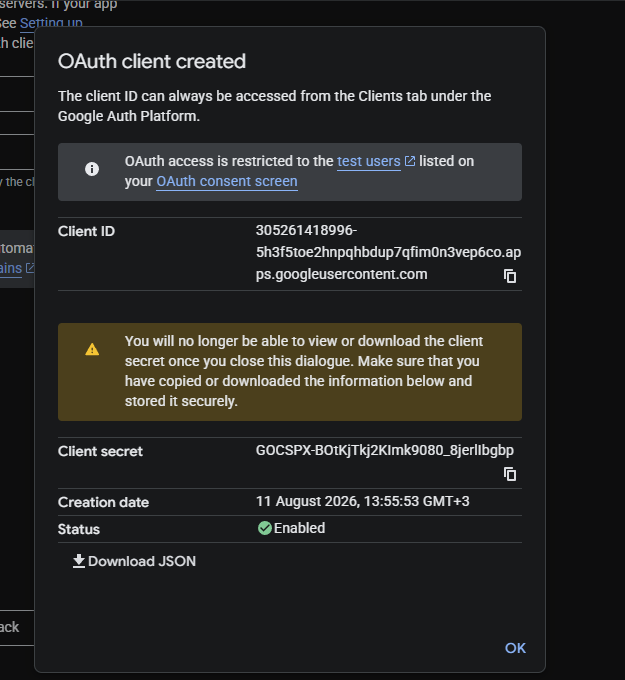Click the Client ID label

[x=86, y=231]
